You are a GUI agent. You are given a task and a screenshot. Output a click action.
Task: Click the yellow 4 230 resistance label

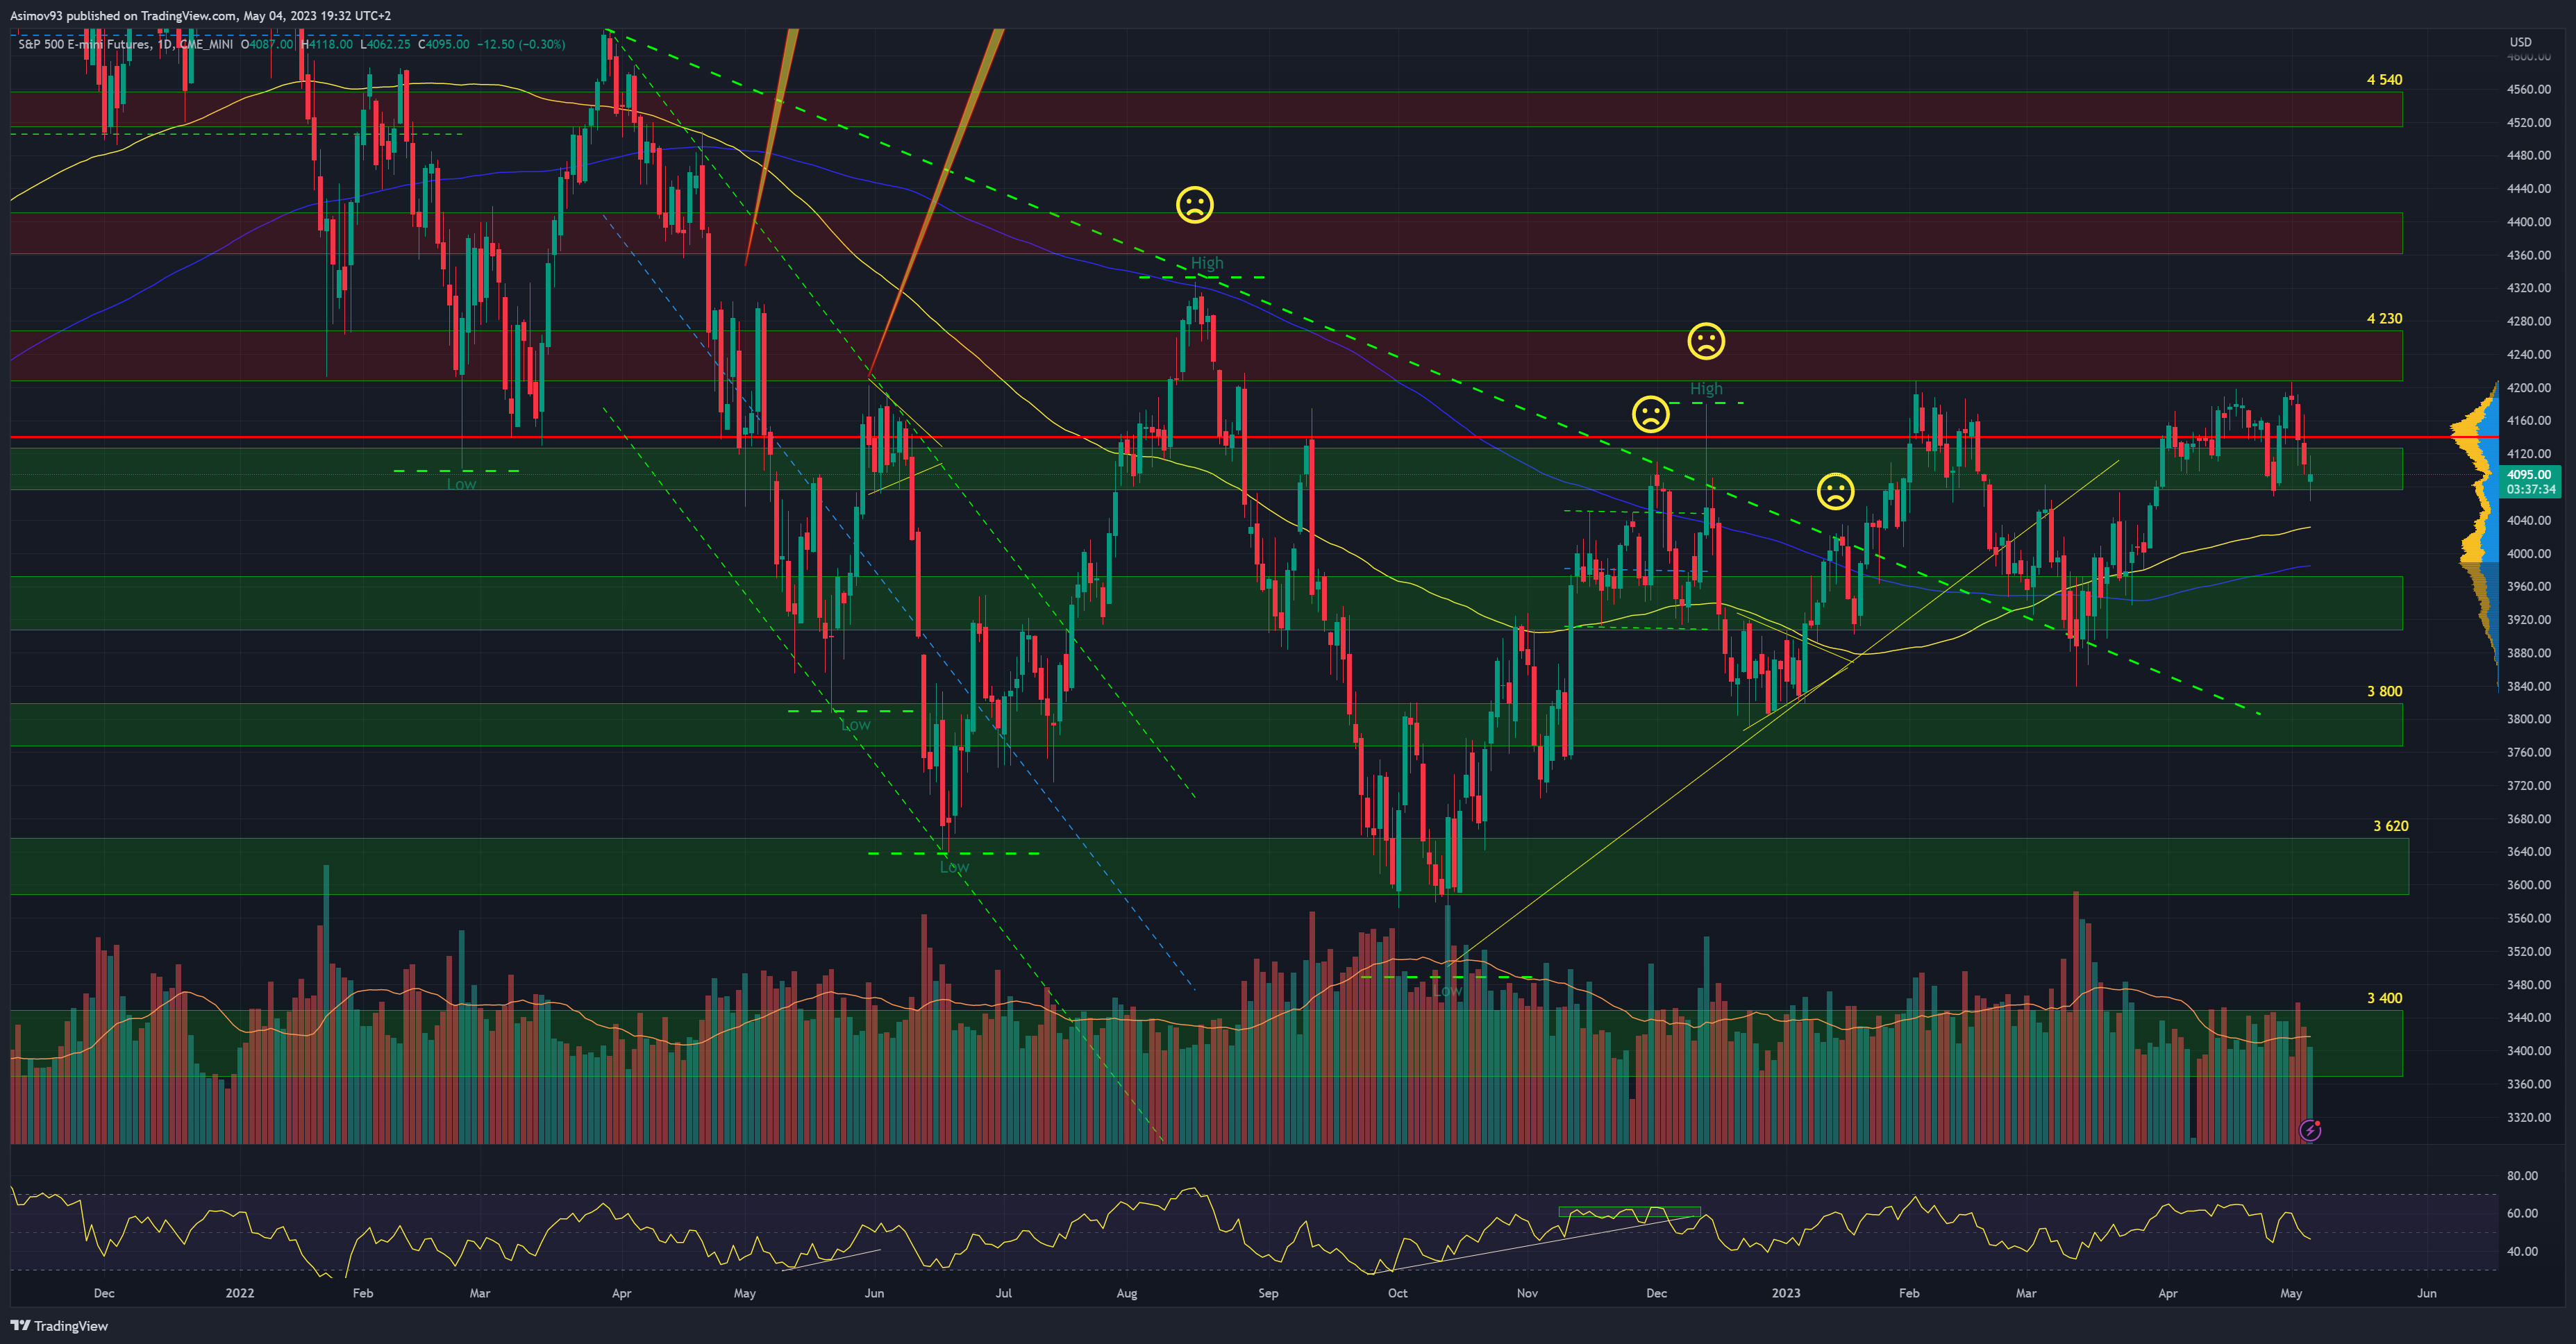tap(2384, 319)
